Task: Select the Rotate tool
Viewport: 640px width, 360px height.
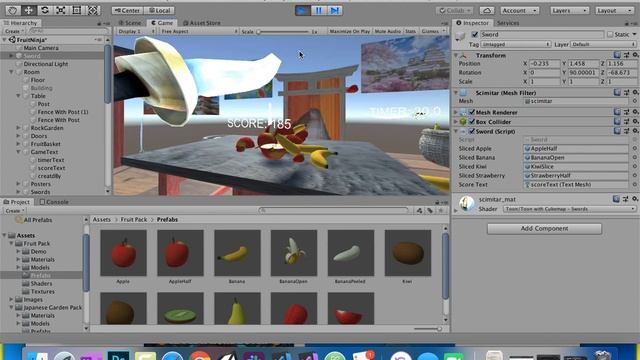Action: (45, 10)
